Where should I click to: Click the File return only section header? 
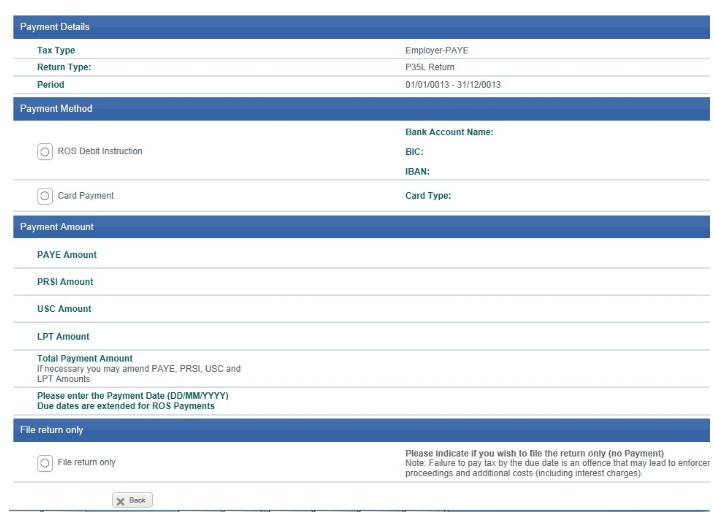click(52, 430)
